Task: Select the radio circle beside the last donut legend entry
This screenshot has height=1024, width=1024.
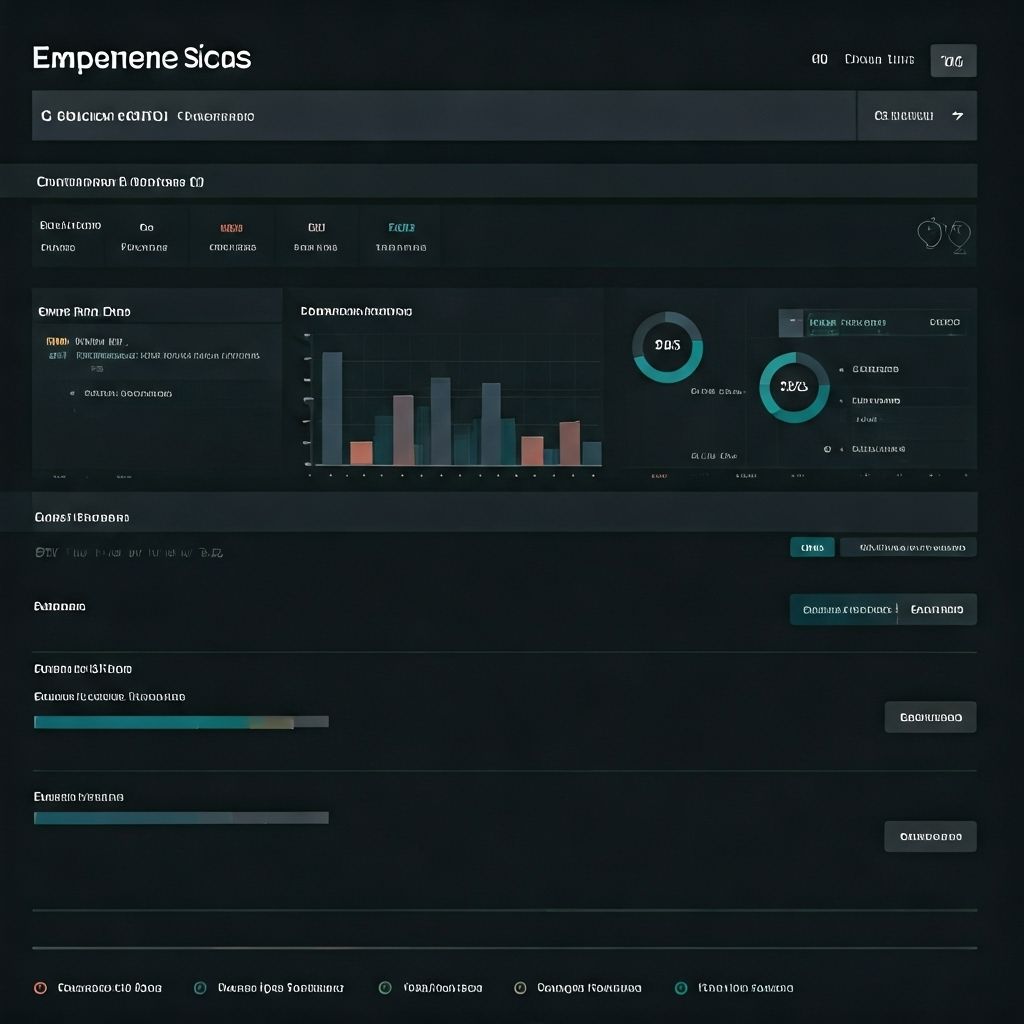Action: pyautogui.click(x=827, y=449)
